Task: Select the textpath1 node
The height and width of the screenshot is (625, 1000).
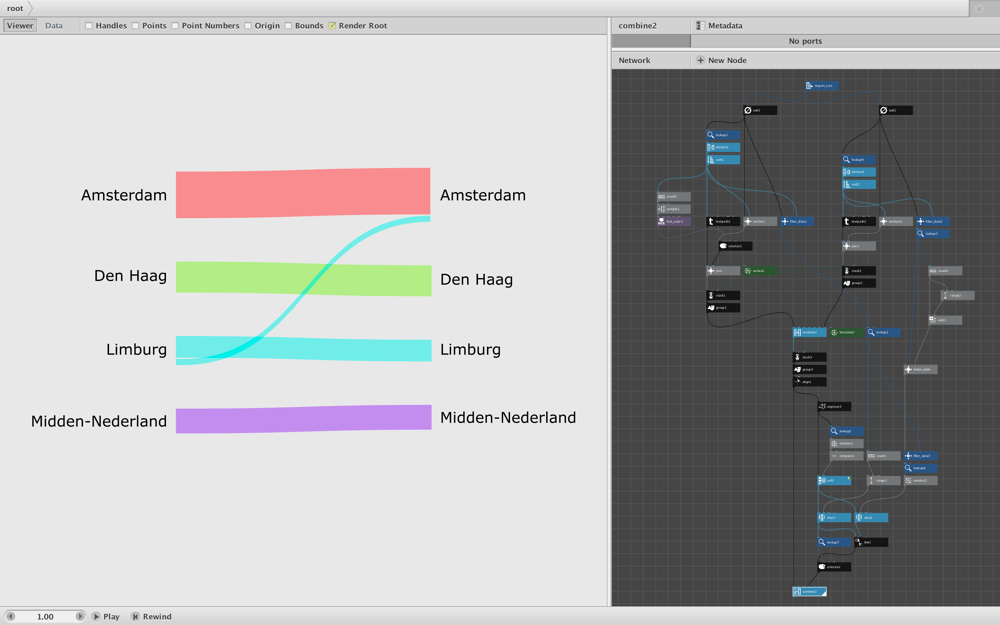Action: (723, 221)
